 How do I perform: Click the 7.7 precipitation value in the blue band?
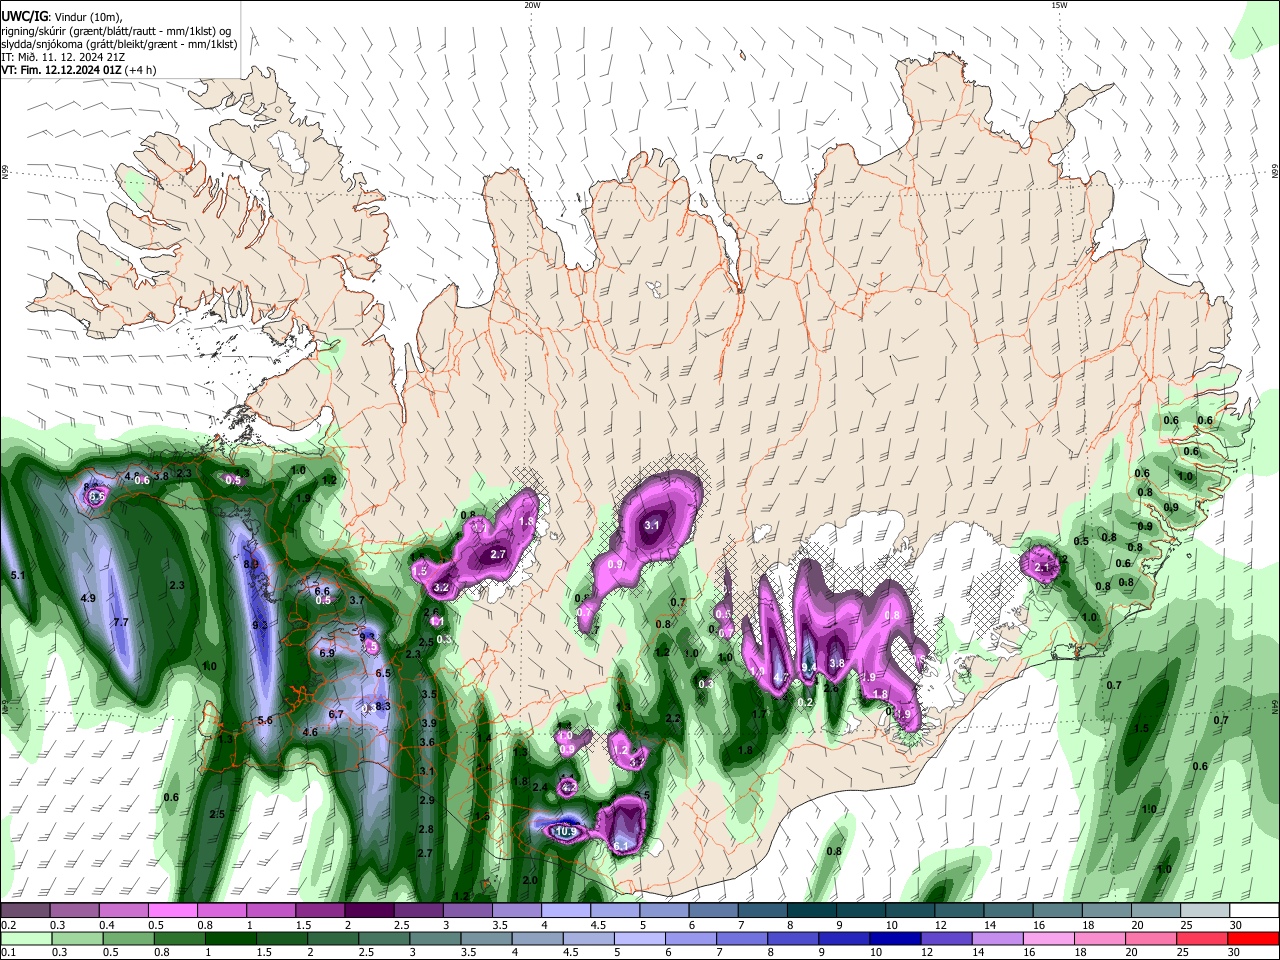[x=121, y=622]
